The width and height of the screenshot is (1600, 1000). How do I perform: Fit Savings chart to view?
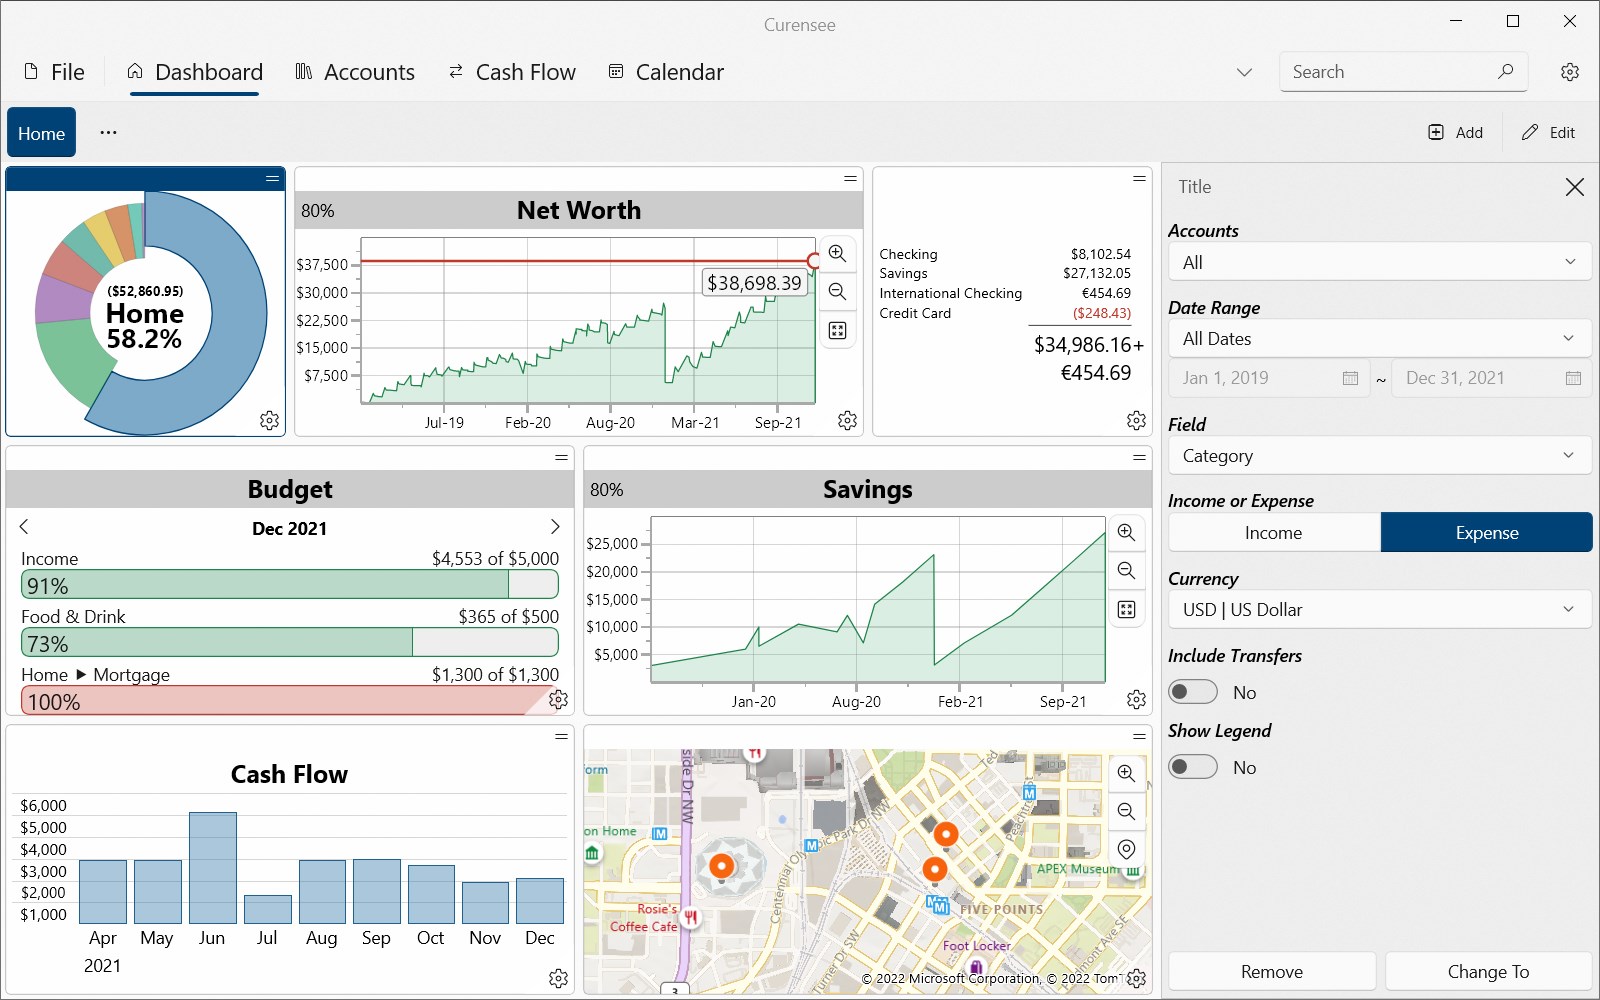1126,609
